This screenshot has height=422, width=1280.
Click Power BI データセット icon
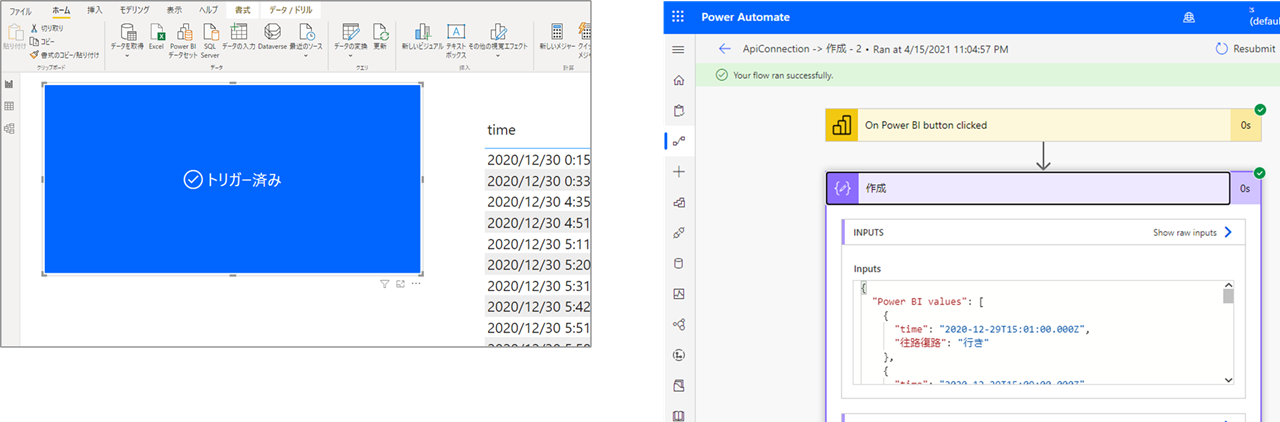[183, 31]
